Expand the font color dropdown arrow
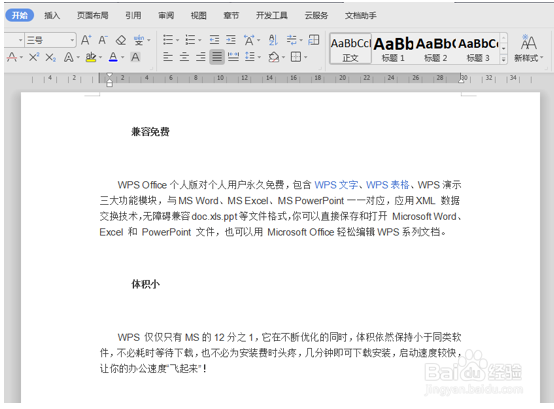The height and width of the screenshot is (409, 554). [123, 57]
